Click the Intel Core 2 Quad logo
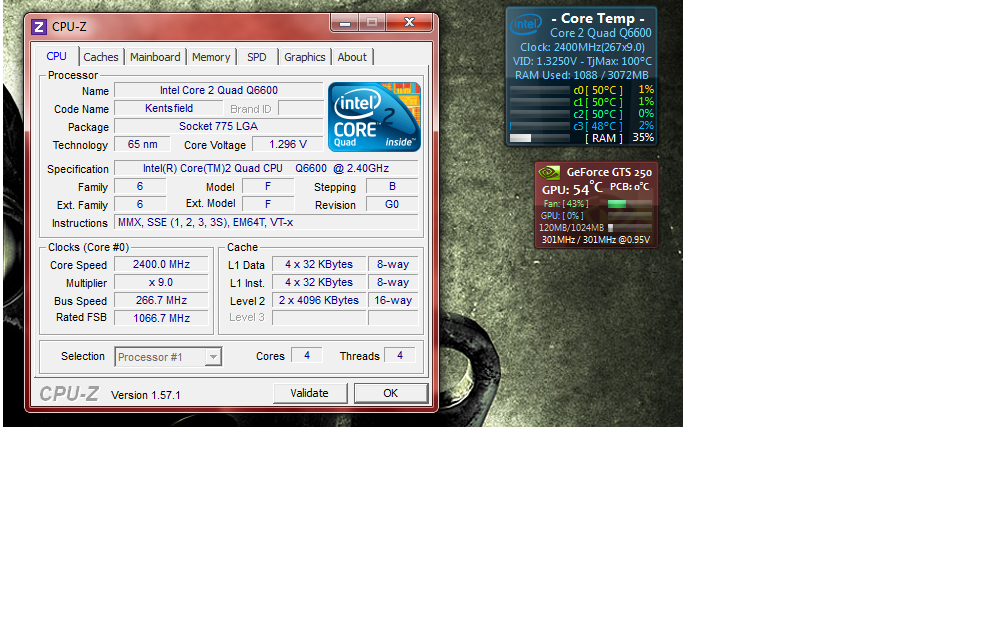The image size is (1008, 630). 374,116
